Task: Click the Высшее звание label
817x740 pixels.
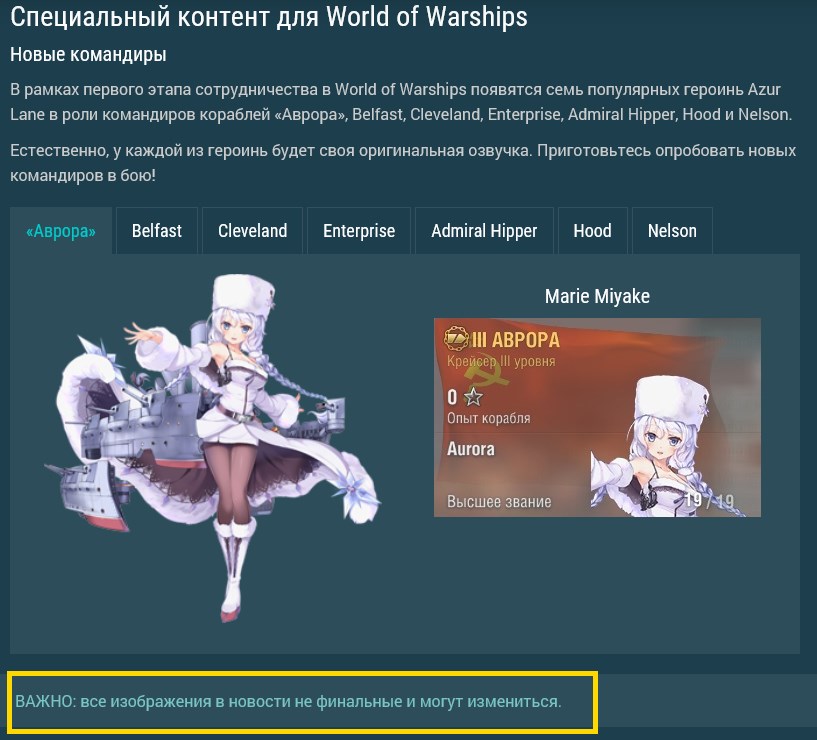Action: [x=499, y=502]
